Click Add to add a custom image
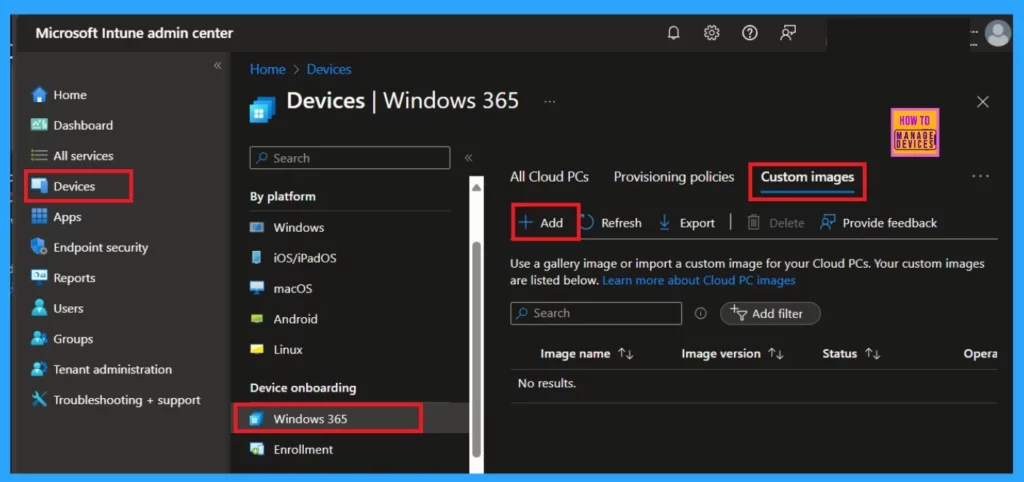1024x482 pixels. (541, 223)
